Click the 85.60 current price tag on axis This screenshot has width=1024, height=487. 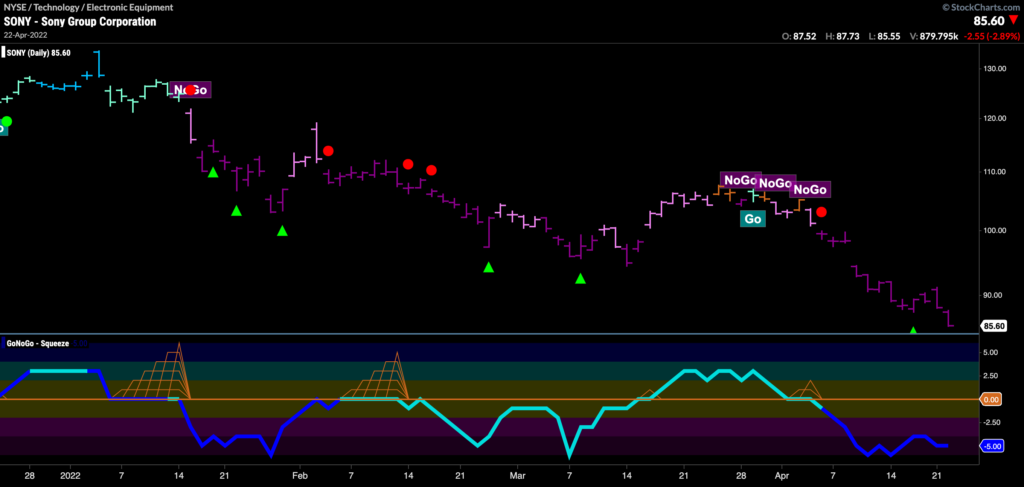[993, 324]
